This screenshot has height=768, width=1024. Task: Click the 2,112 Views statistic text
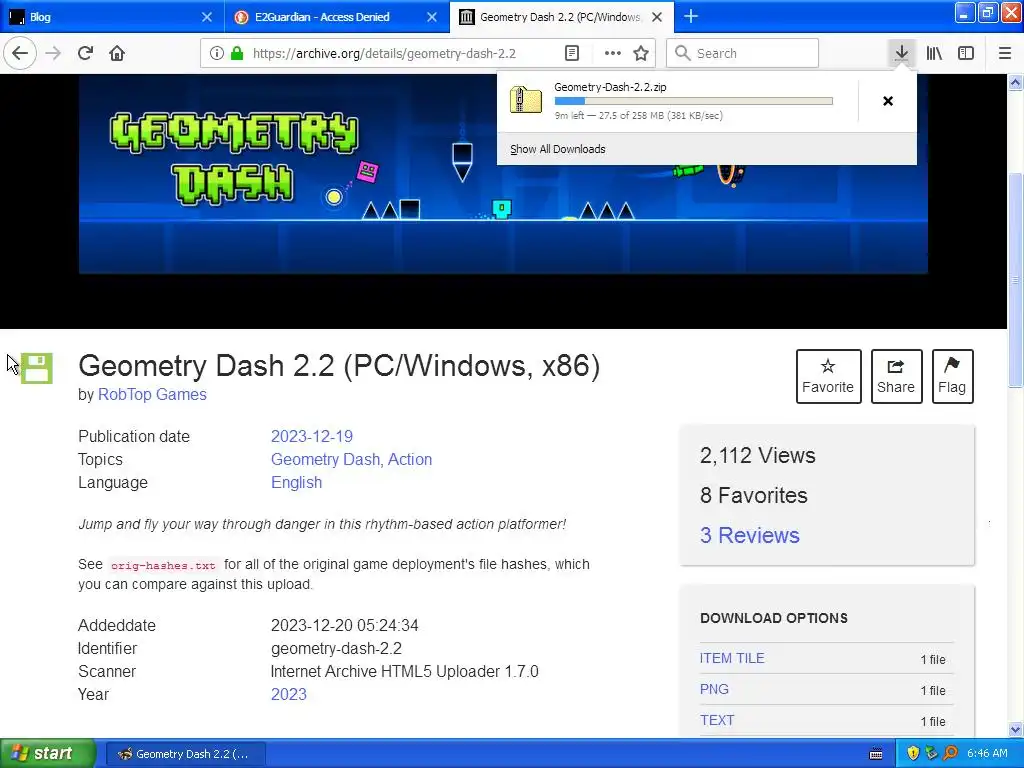point(758,455)
